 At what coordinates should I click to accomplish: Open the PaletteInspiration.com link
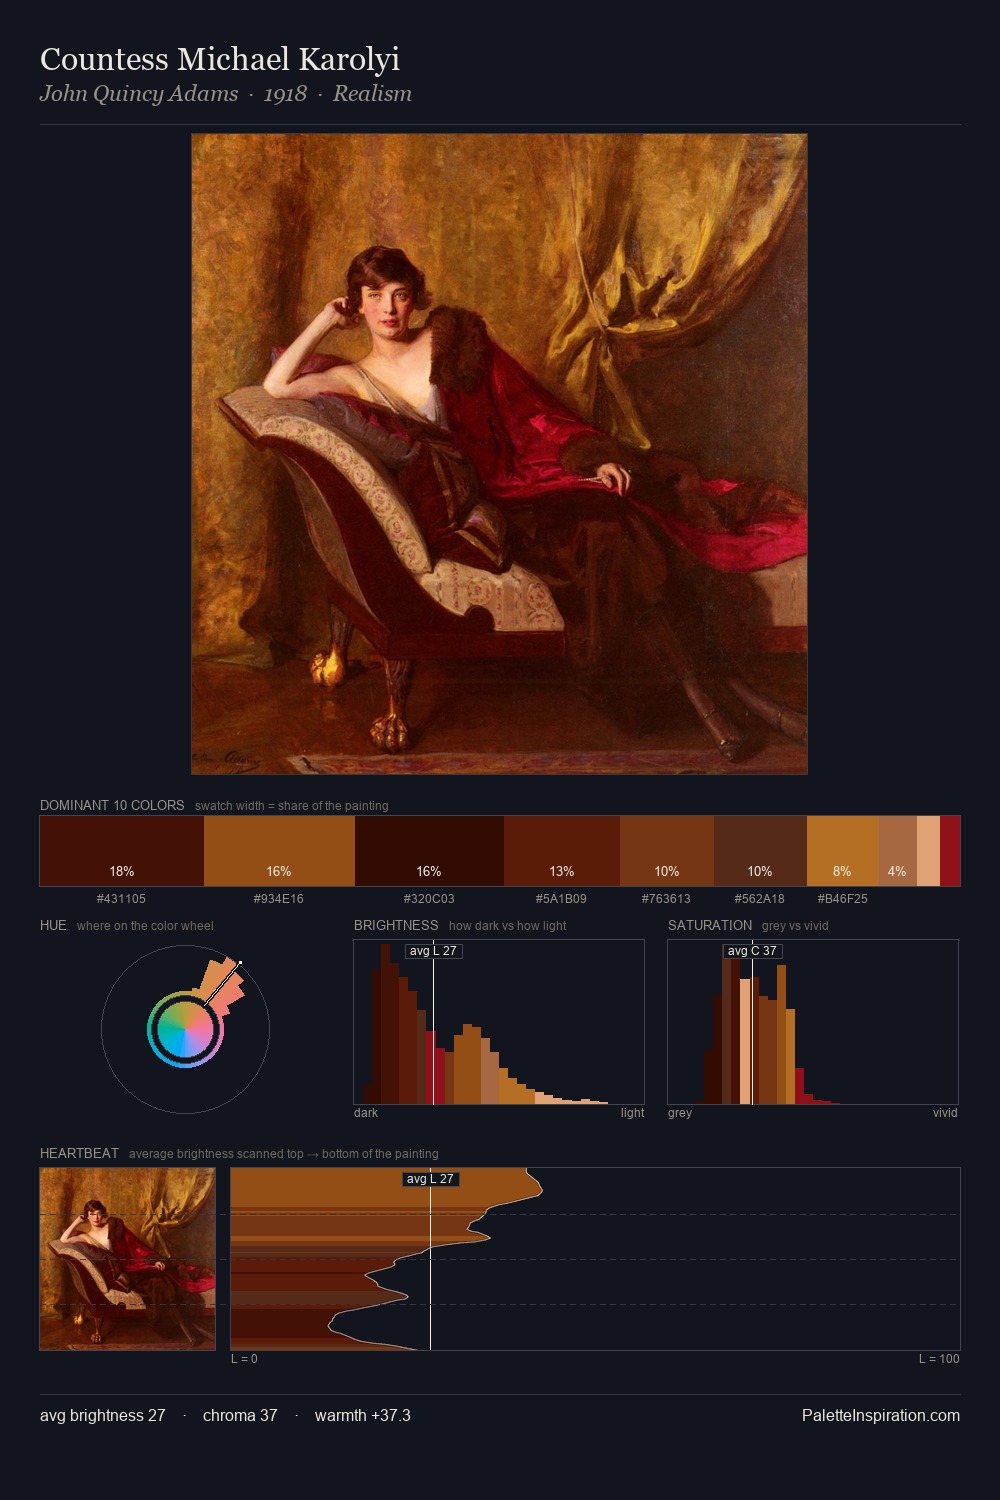tap(881, 1416)
